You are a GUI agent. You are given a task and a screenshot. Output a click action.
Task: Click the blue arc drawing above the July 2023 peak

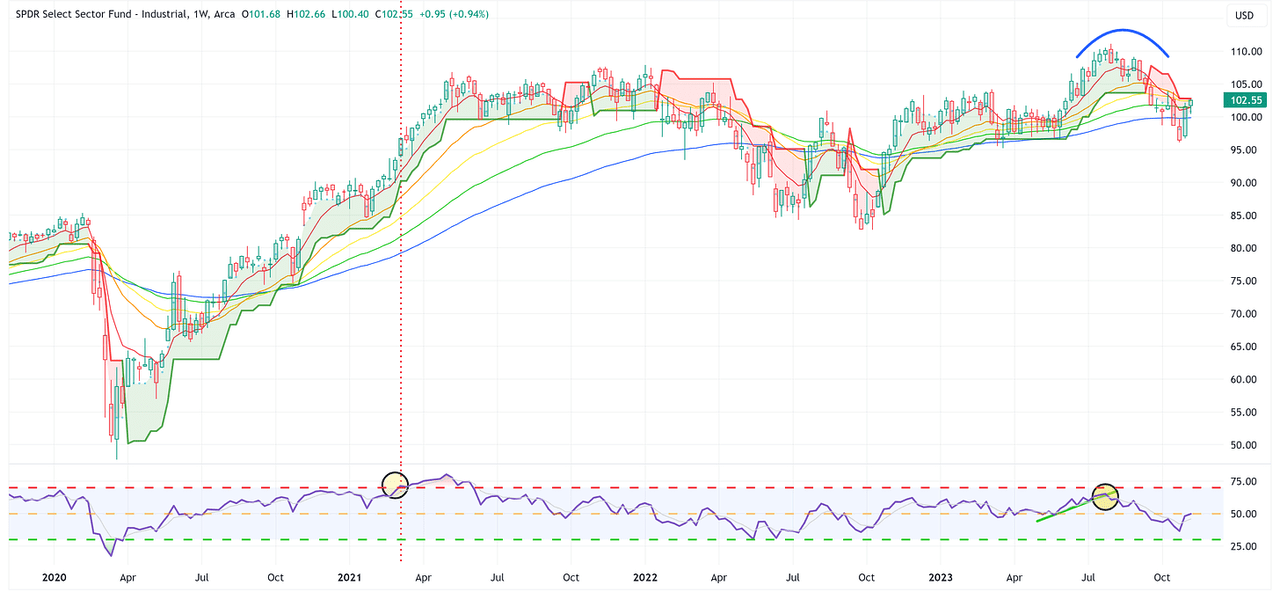(1124, 31)
